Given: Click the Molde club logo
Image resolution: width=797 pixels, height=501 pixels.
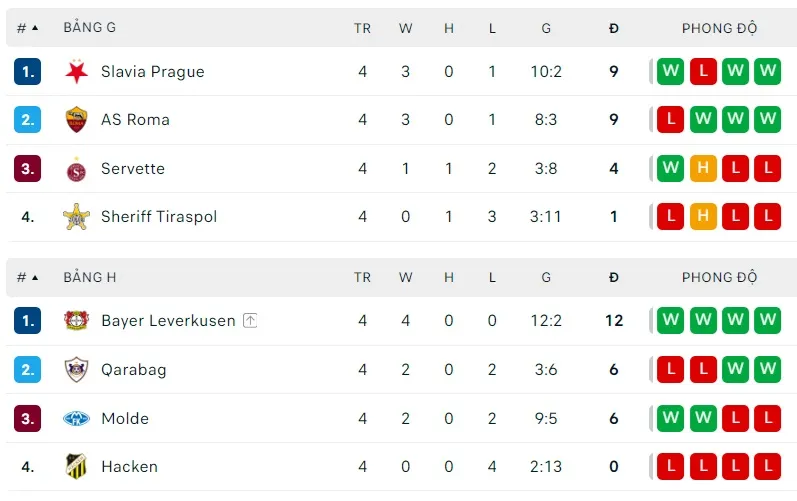Looking at the screenshot, I should coord(77,419).
